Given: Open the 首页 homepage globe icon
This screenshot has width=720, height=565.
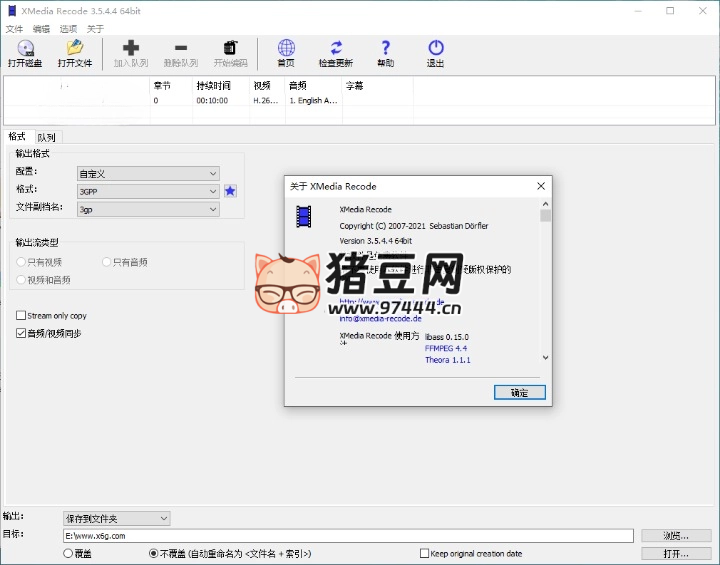Looking at the screenshot, I should coord(286,54).
